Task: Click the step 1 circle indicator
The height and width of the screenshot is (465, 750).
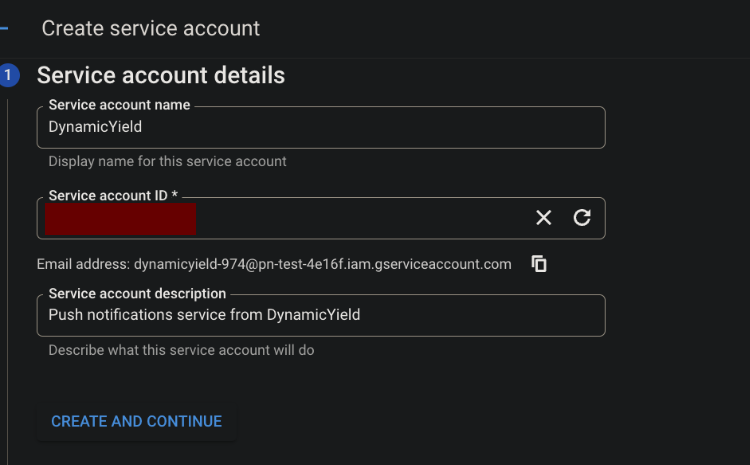Action: point(9,75)
